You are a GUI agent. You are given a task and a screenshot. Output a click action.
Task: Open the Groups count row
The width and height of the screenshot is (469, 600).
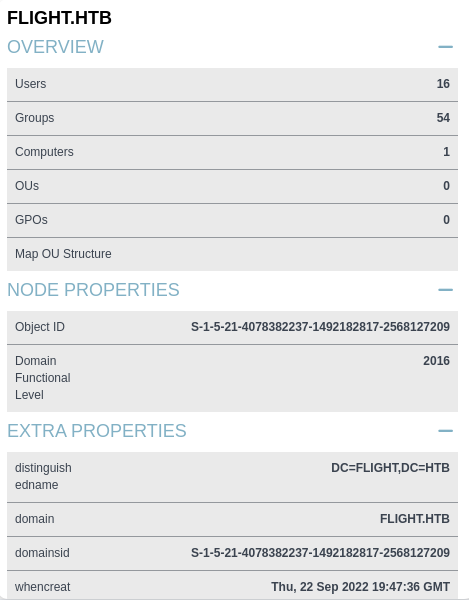pyautogui.click(x=232, y=118)
